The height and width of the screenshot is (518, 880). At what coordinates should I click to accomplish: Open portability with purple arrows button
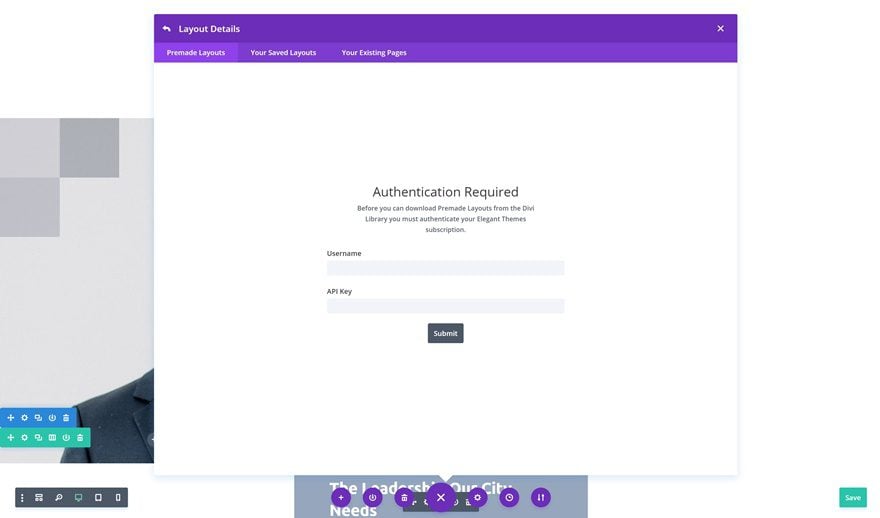click(541, 498)
